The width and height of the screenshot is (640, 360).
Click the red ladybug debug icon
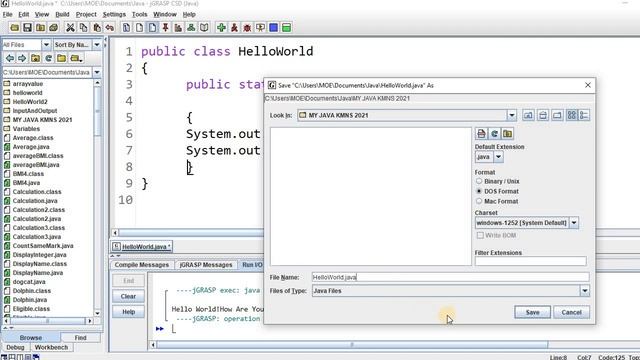pyautogui.click(x=247, y=28)
